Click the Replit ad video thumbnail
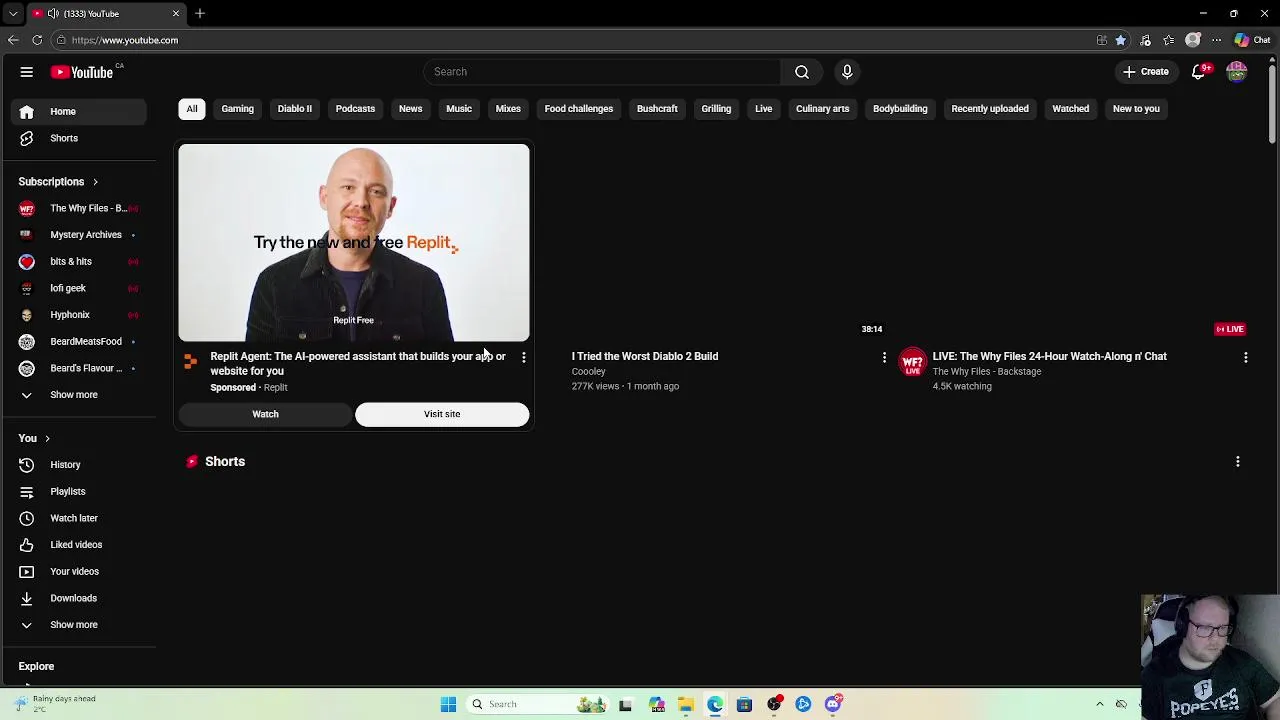 click(x=354, y=243)
